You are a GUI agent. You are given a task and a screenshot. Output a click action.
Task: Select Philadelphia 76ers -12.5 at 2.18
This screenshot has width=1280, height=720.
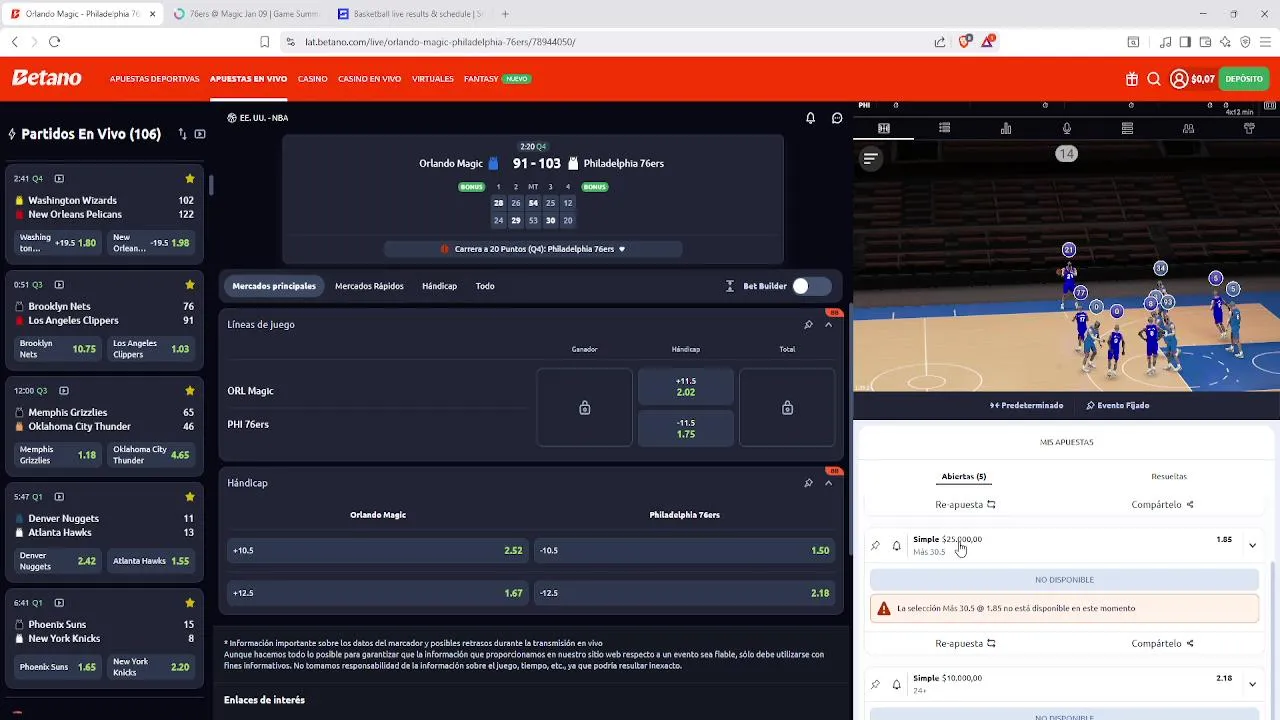tap(684, 593)
